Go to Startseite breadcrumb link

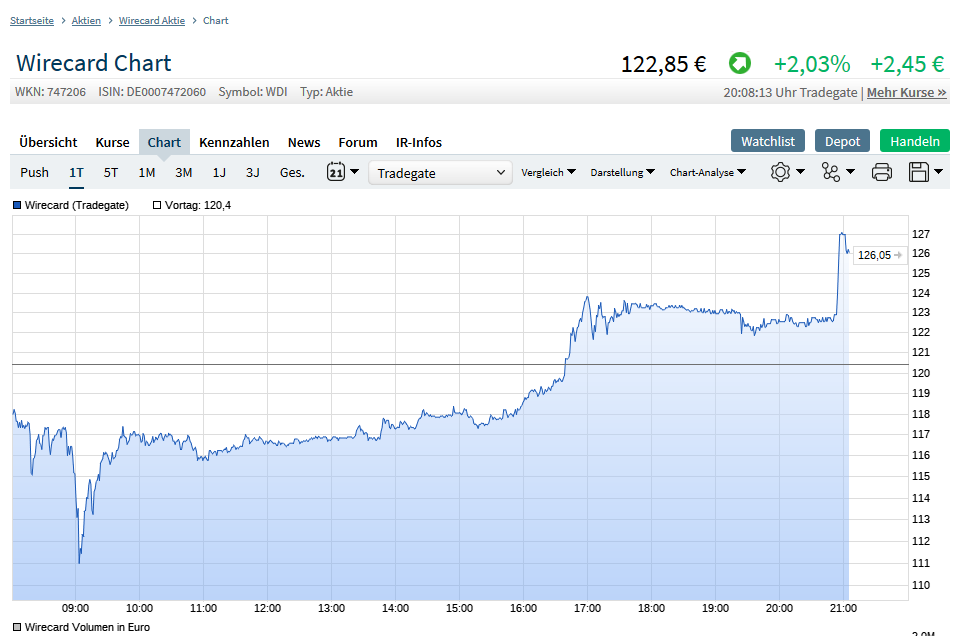(32, 20)
